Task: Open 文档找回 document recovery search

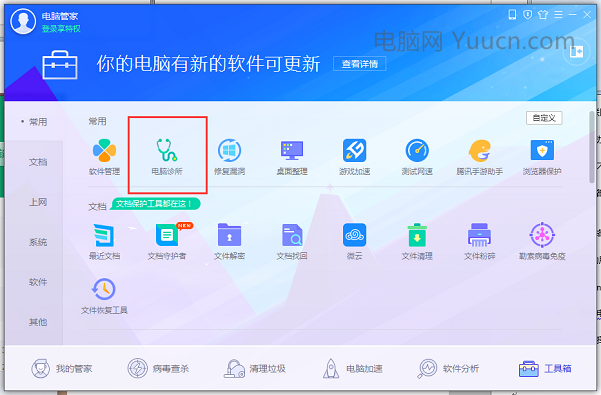Action: tap(292, 241)
